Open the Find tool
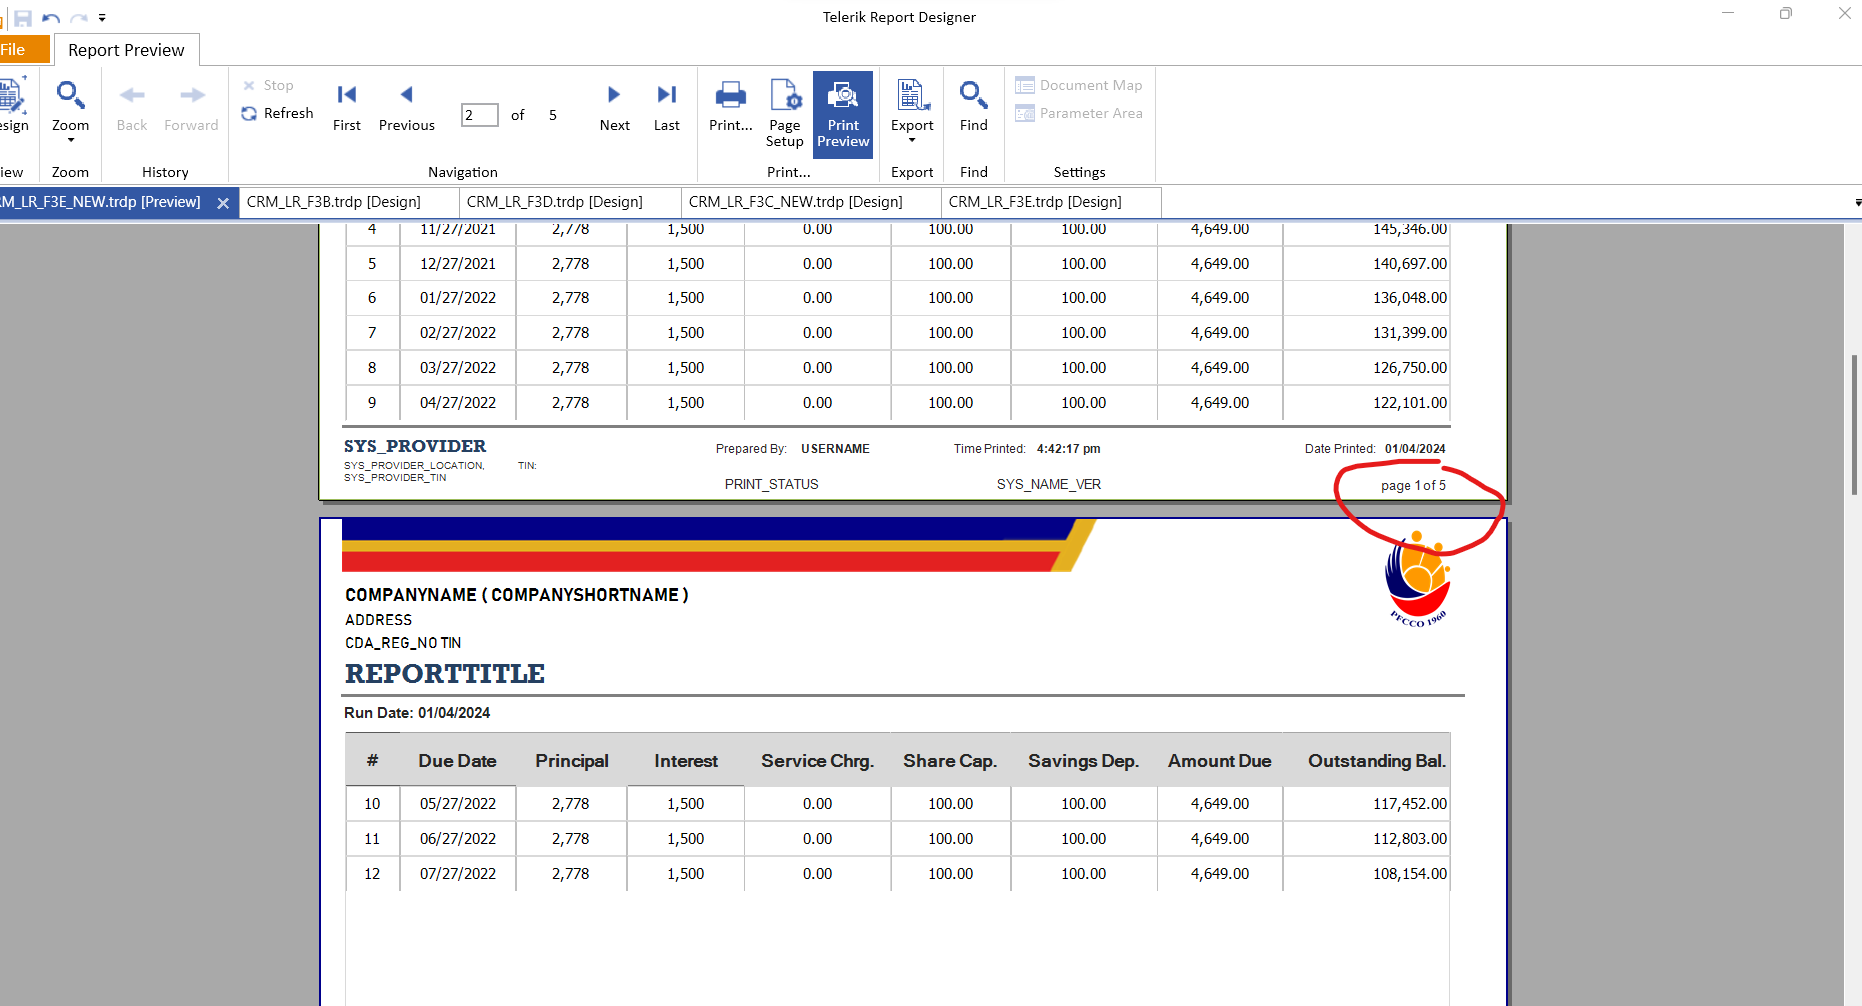 tap(973, 107)
